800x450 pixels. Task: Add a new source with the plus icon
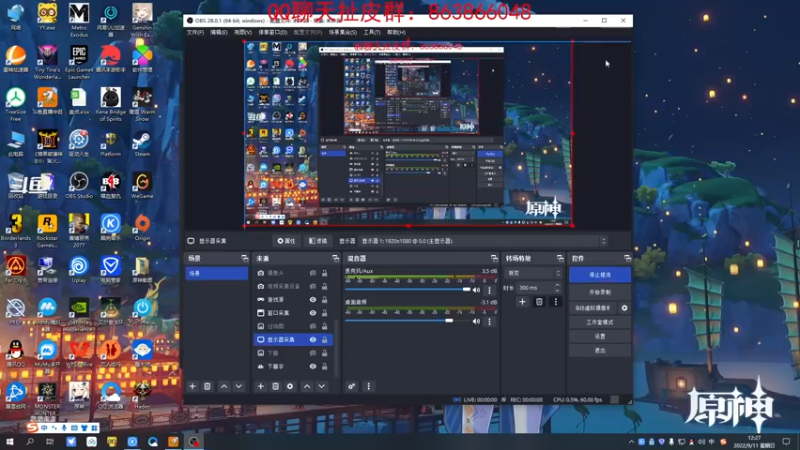coord(261,387)
